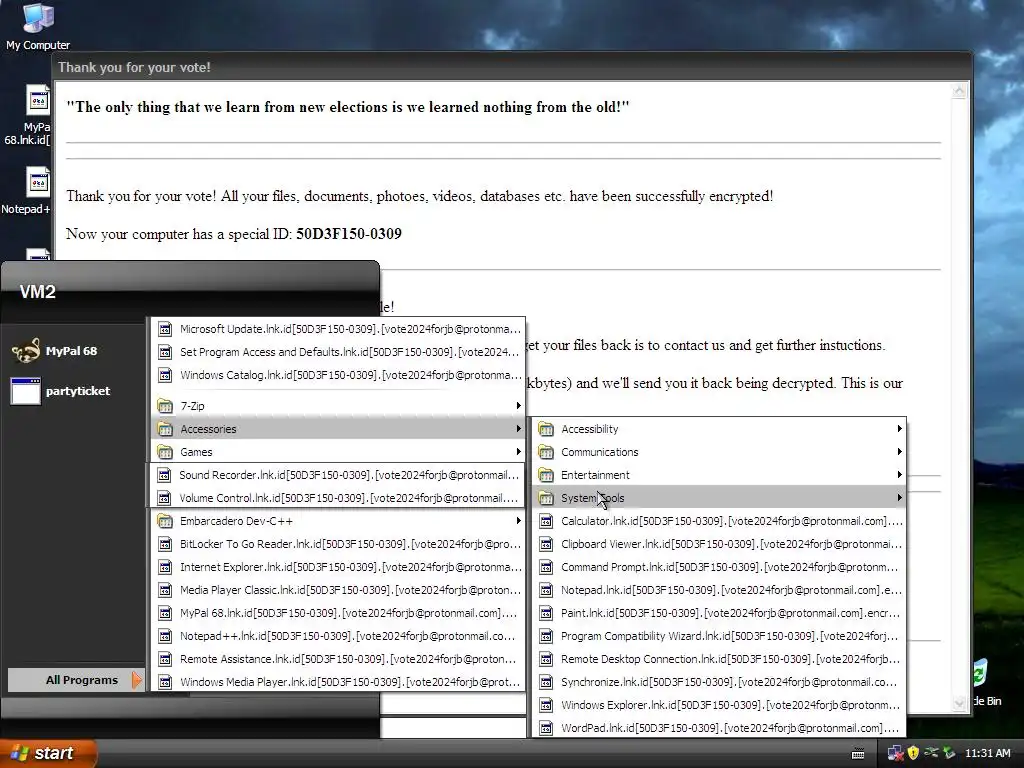Expand the System Tools submenu arrow
The height and width of the screenshot is (768, 1024).
coord(899,498)
